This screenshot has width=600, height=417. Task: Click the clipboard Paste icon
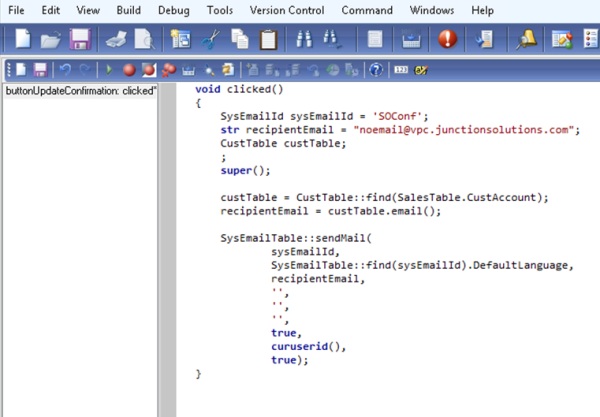click(x=268, y=40)
